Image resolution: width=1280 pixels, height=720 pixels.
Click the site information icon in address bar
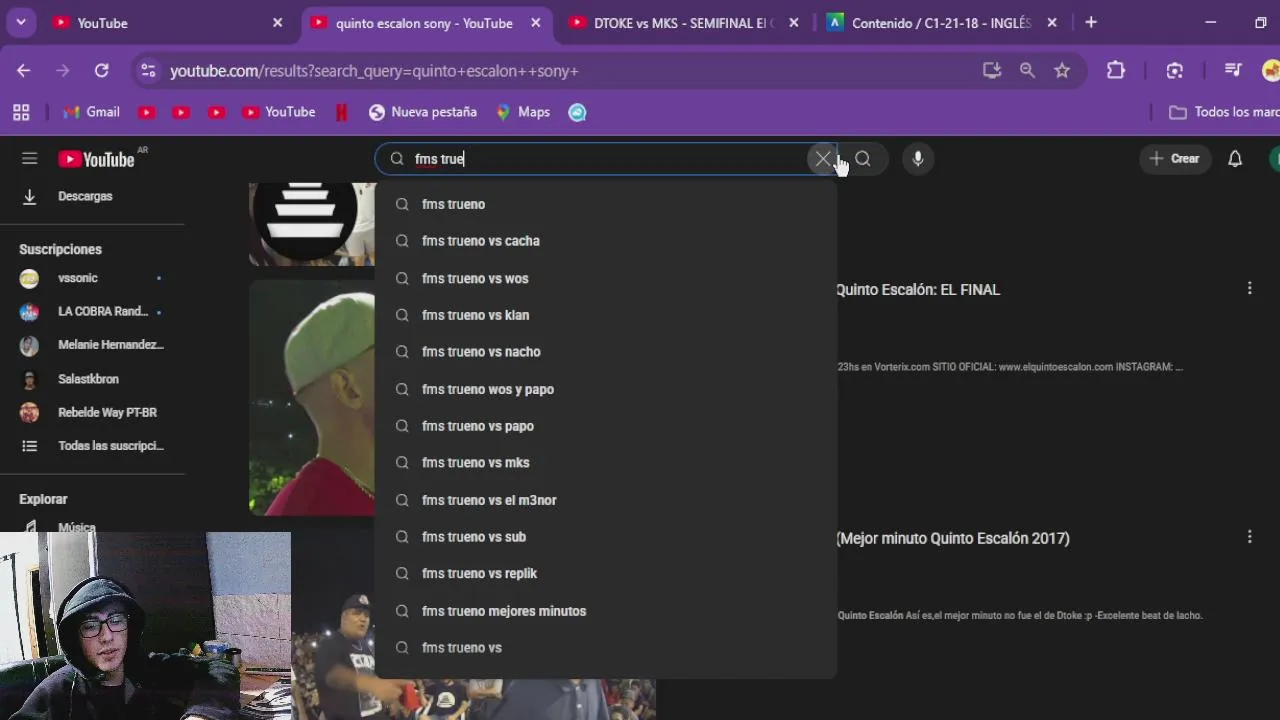[x=149, y=70]
